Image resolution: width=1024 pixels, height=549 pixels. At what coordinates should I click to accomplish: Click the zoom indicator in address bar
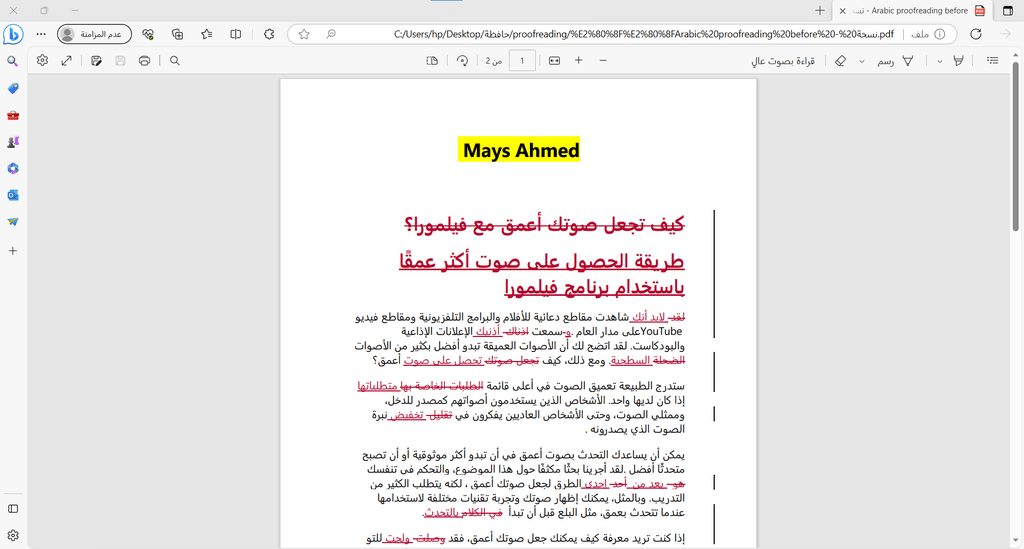[x=331, y=34]
